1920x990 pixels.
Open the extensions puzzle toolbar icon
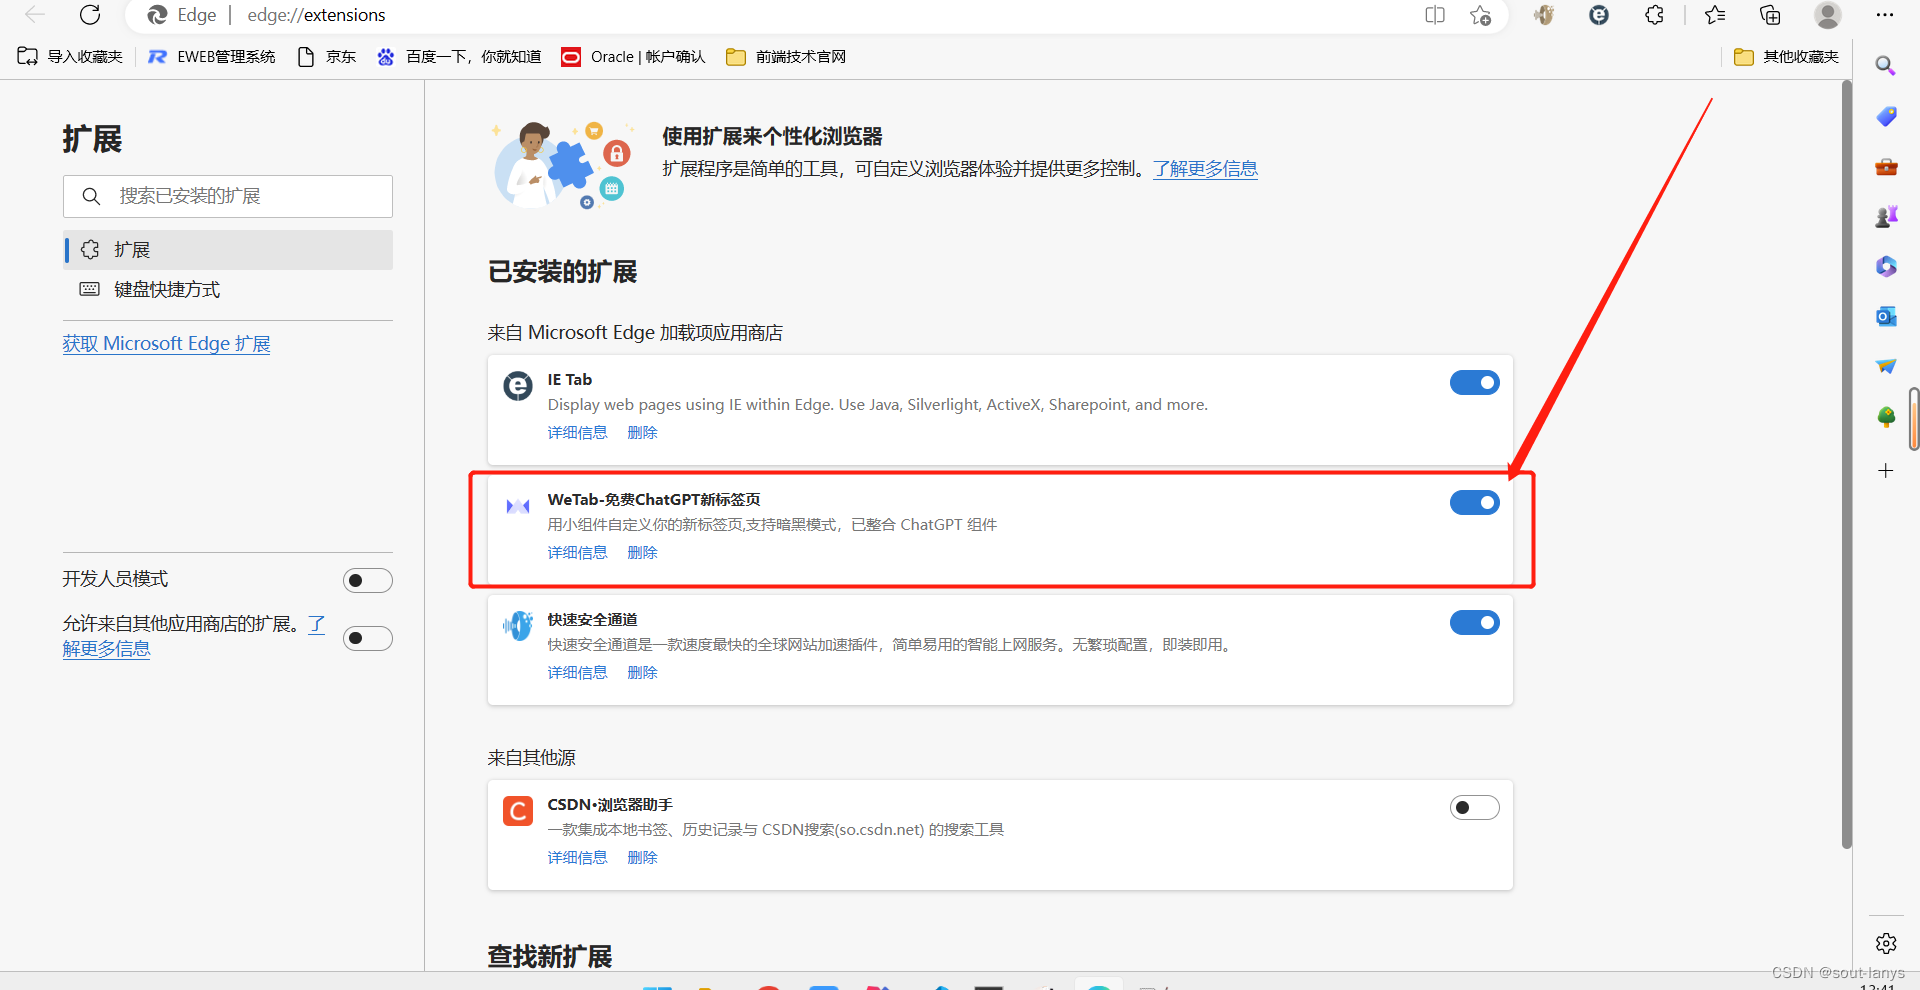(x=1655, y=15)
